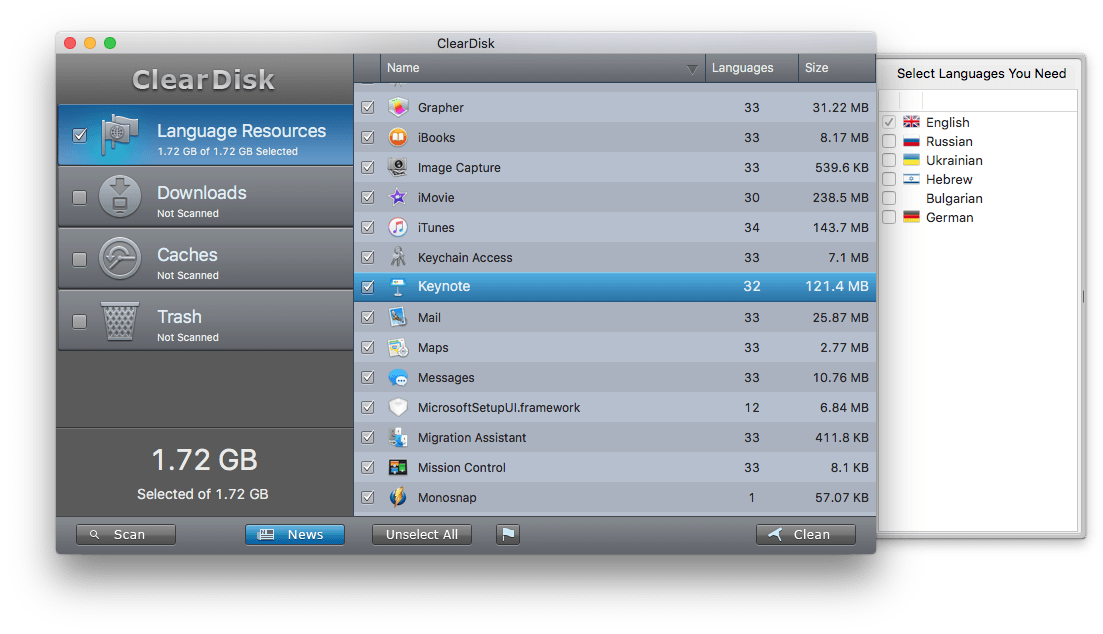Click the Keychain Access icon

[x=399, y=257]
